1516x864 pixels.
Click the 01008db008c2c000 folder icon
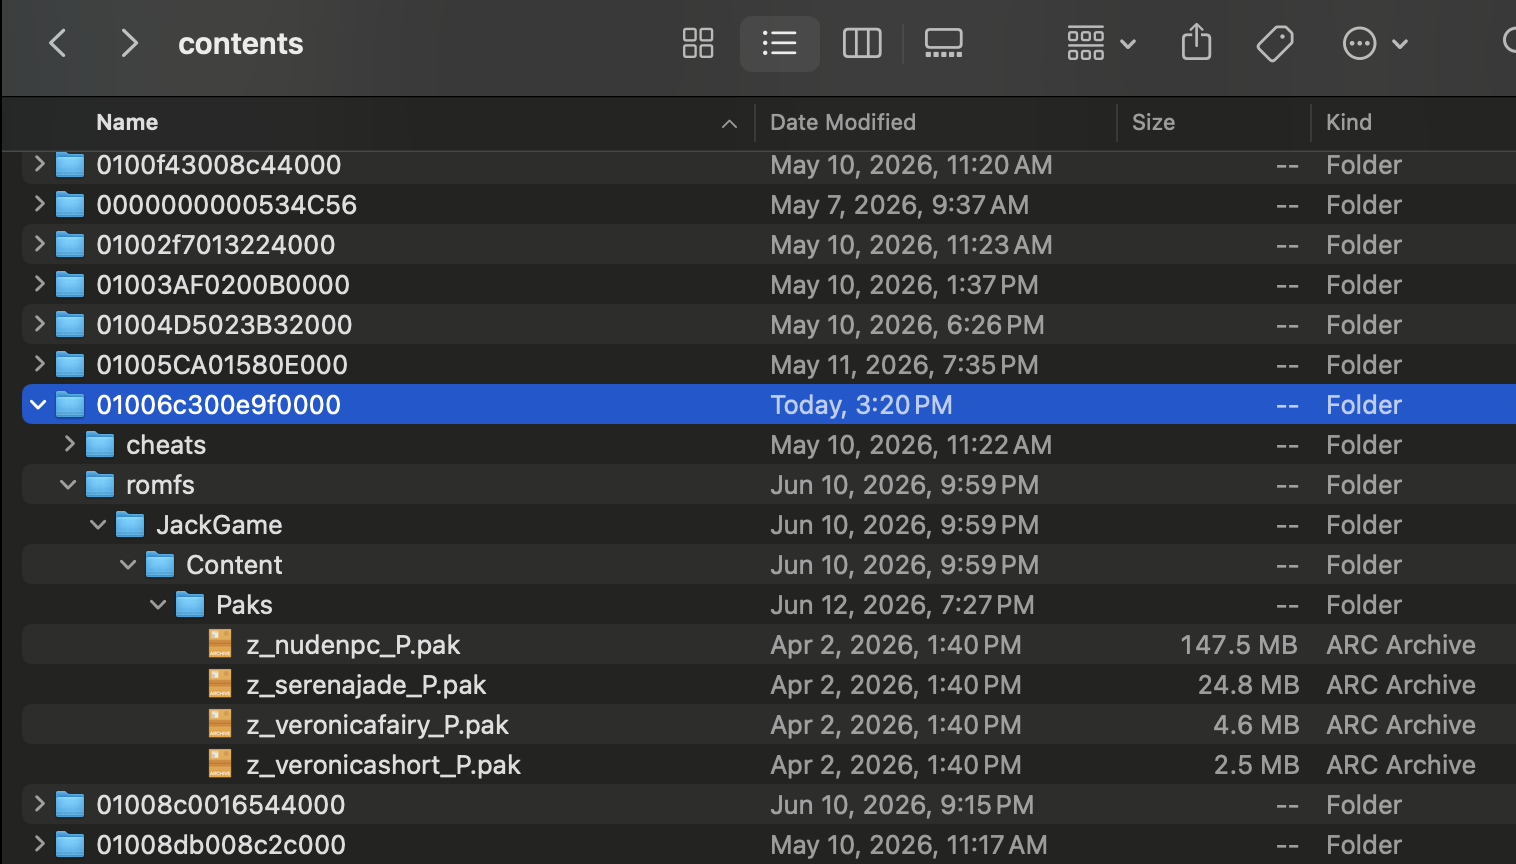pos(70,844)
